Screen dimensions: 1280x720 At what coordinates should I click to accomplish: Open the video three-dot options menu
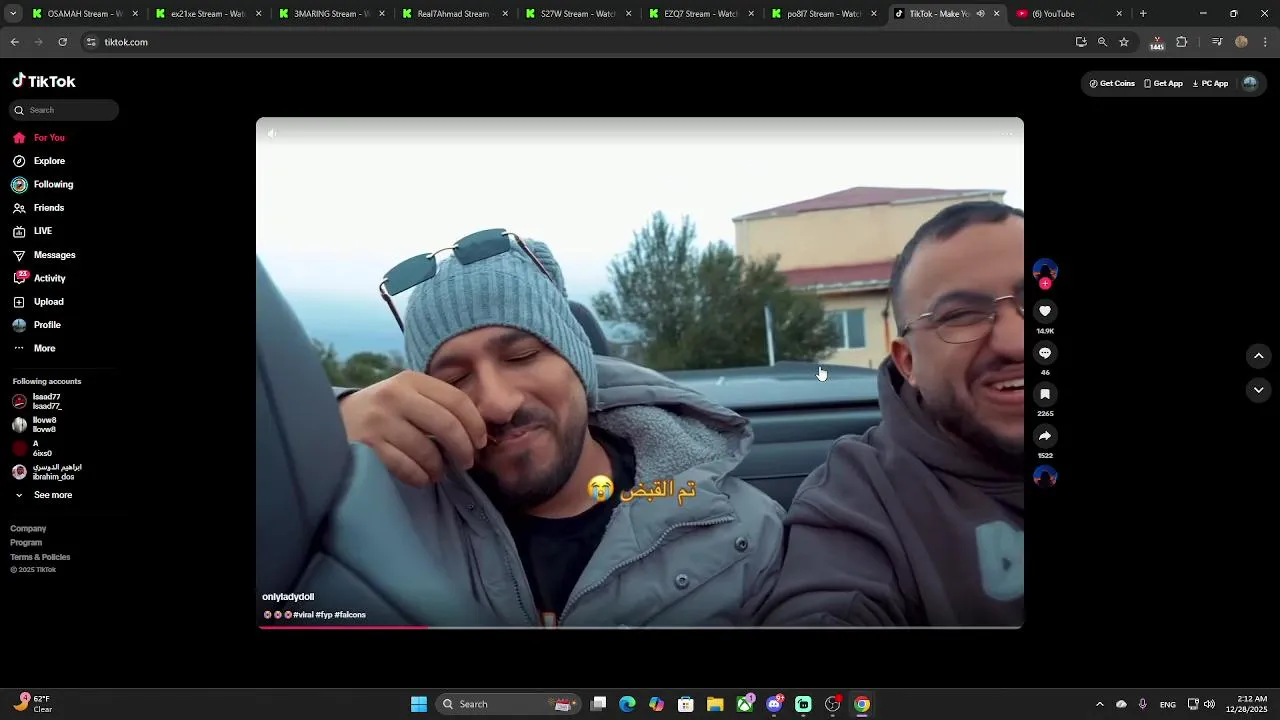tap(1007, 134)
